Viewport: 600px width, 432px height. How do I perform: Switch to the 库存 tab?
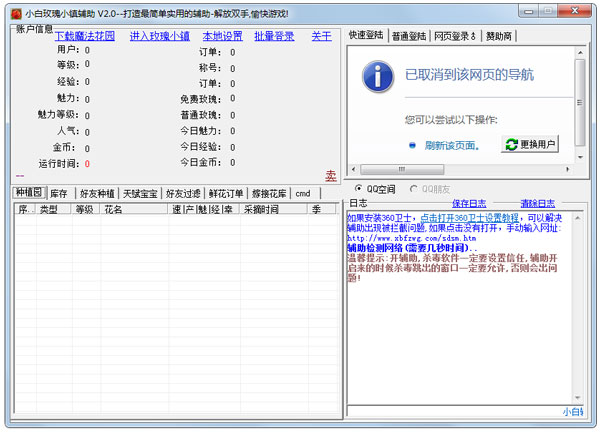click(60, 193)
